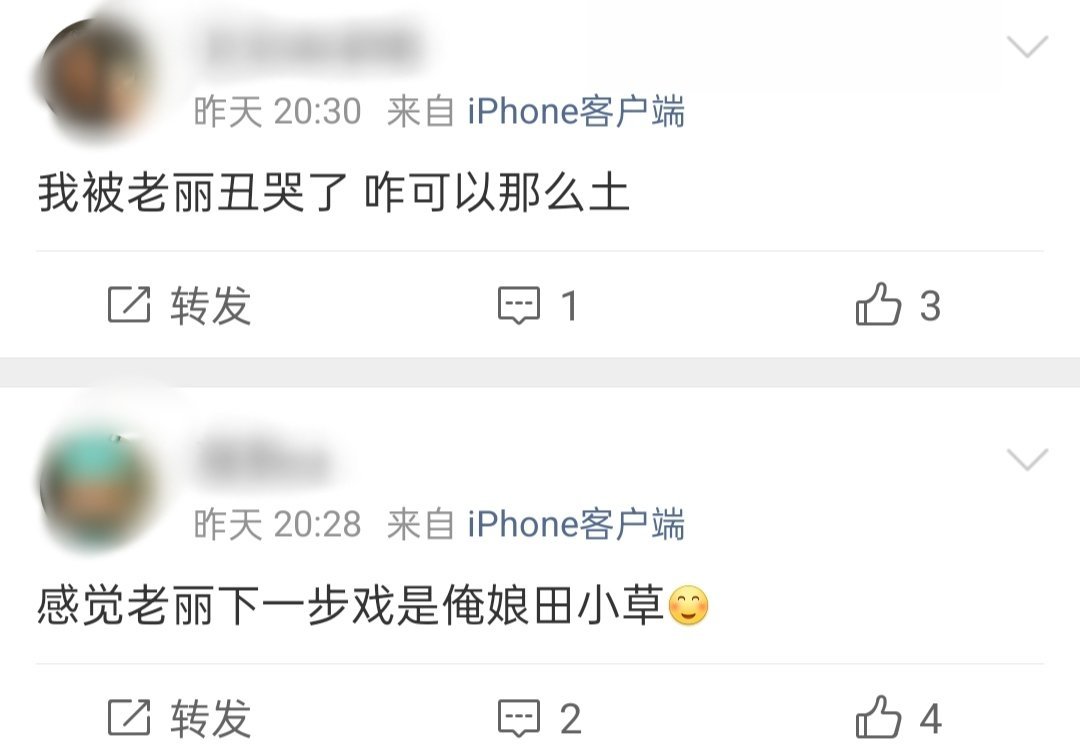
Task: Open iPhone客户端 link on 20:28 post
Action: click(x=576, y=523)
